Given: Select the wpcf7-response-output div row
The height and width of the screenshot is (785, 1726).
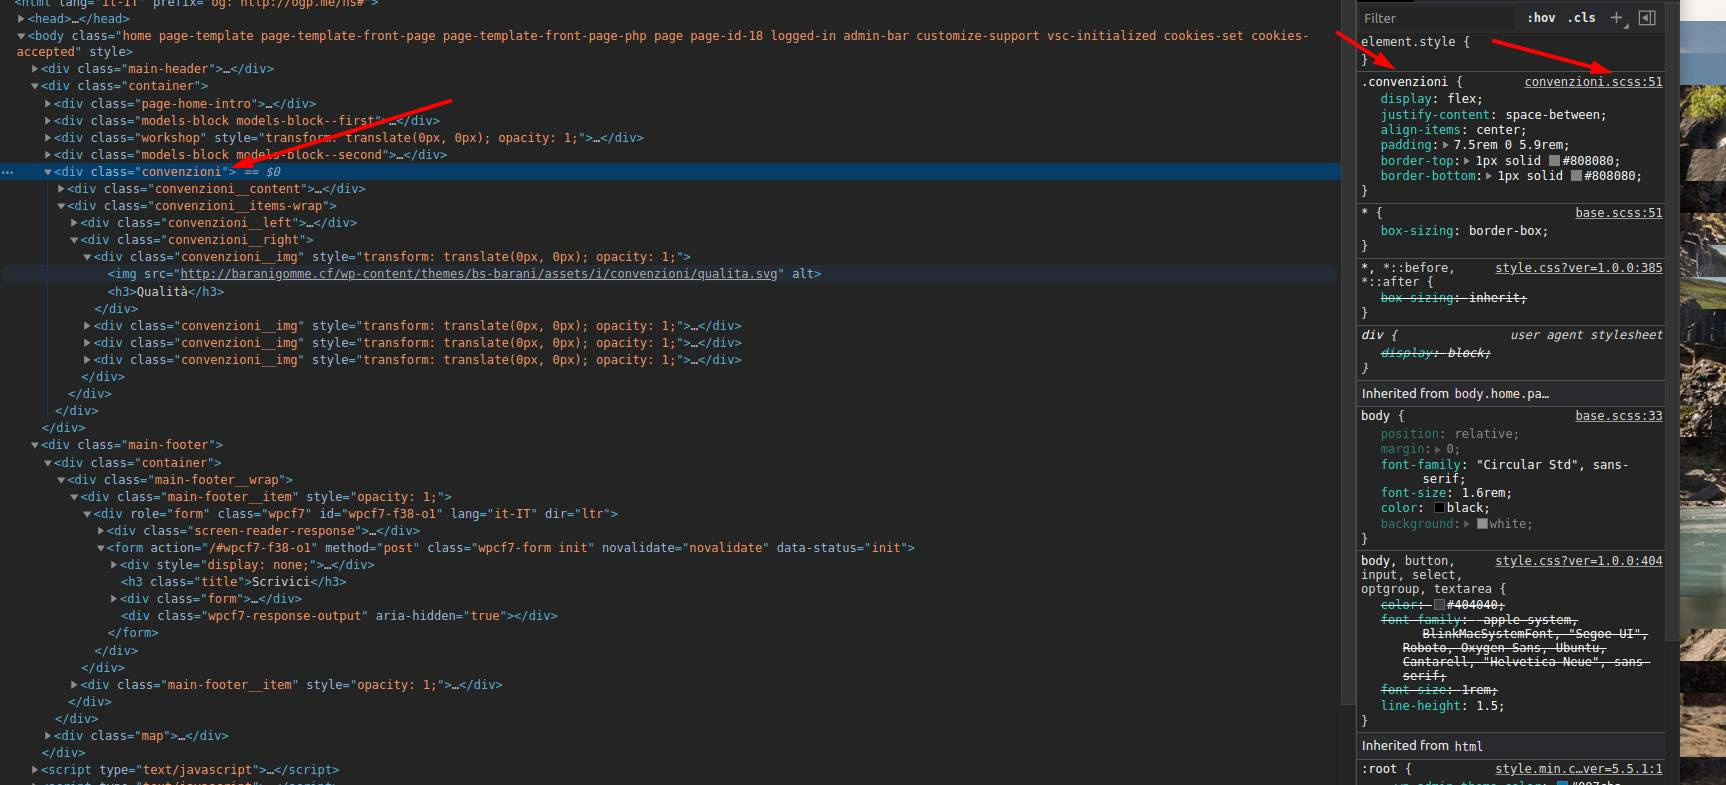Looking at the screenshot, I should pos(339,616).
